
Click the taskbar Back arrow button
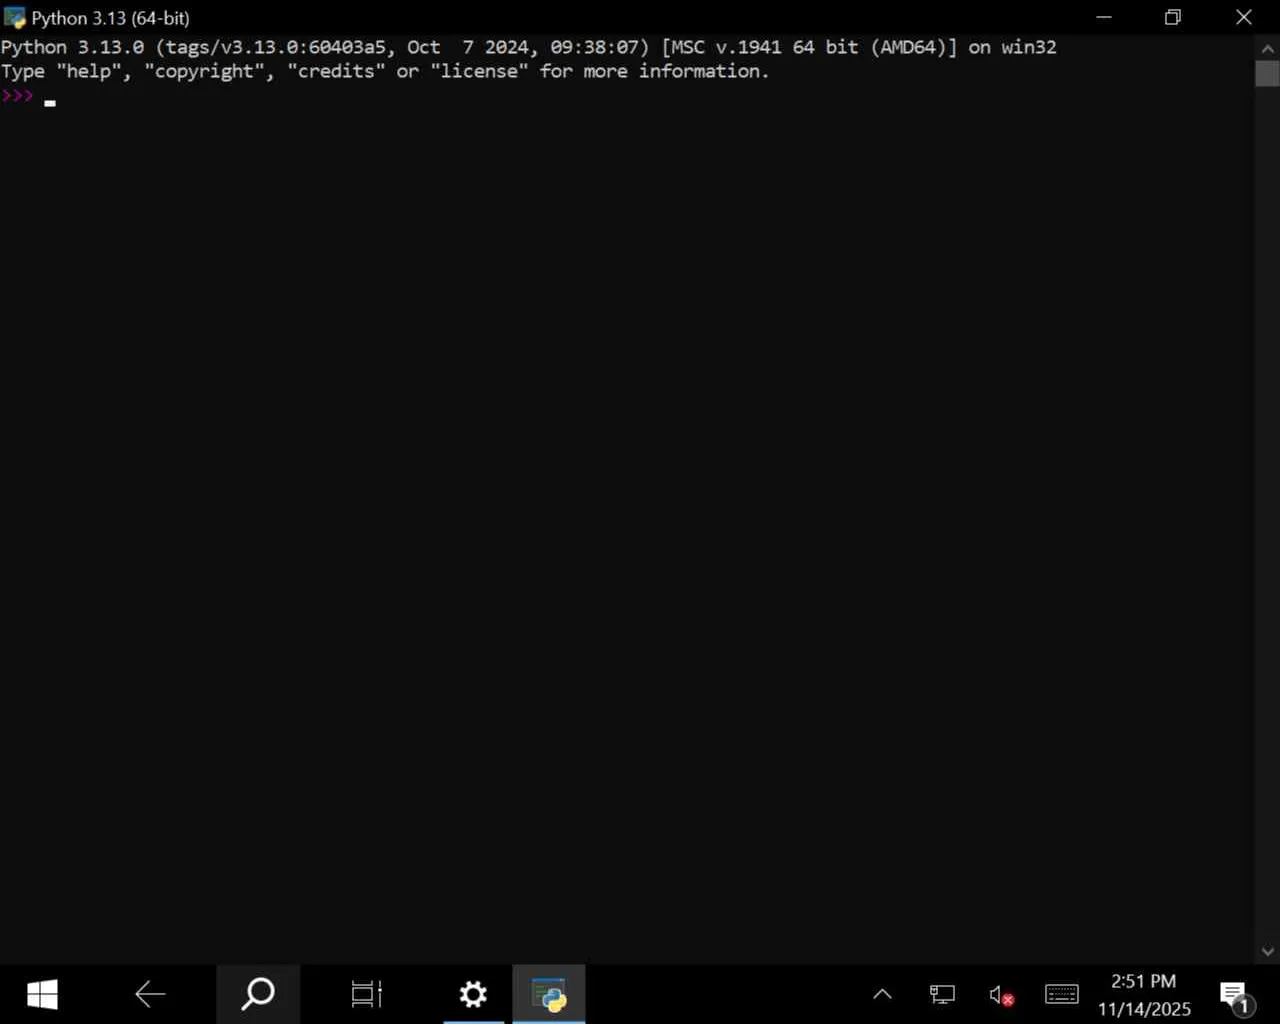pyautogui.click(x=150, y=994)
